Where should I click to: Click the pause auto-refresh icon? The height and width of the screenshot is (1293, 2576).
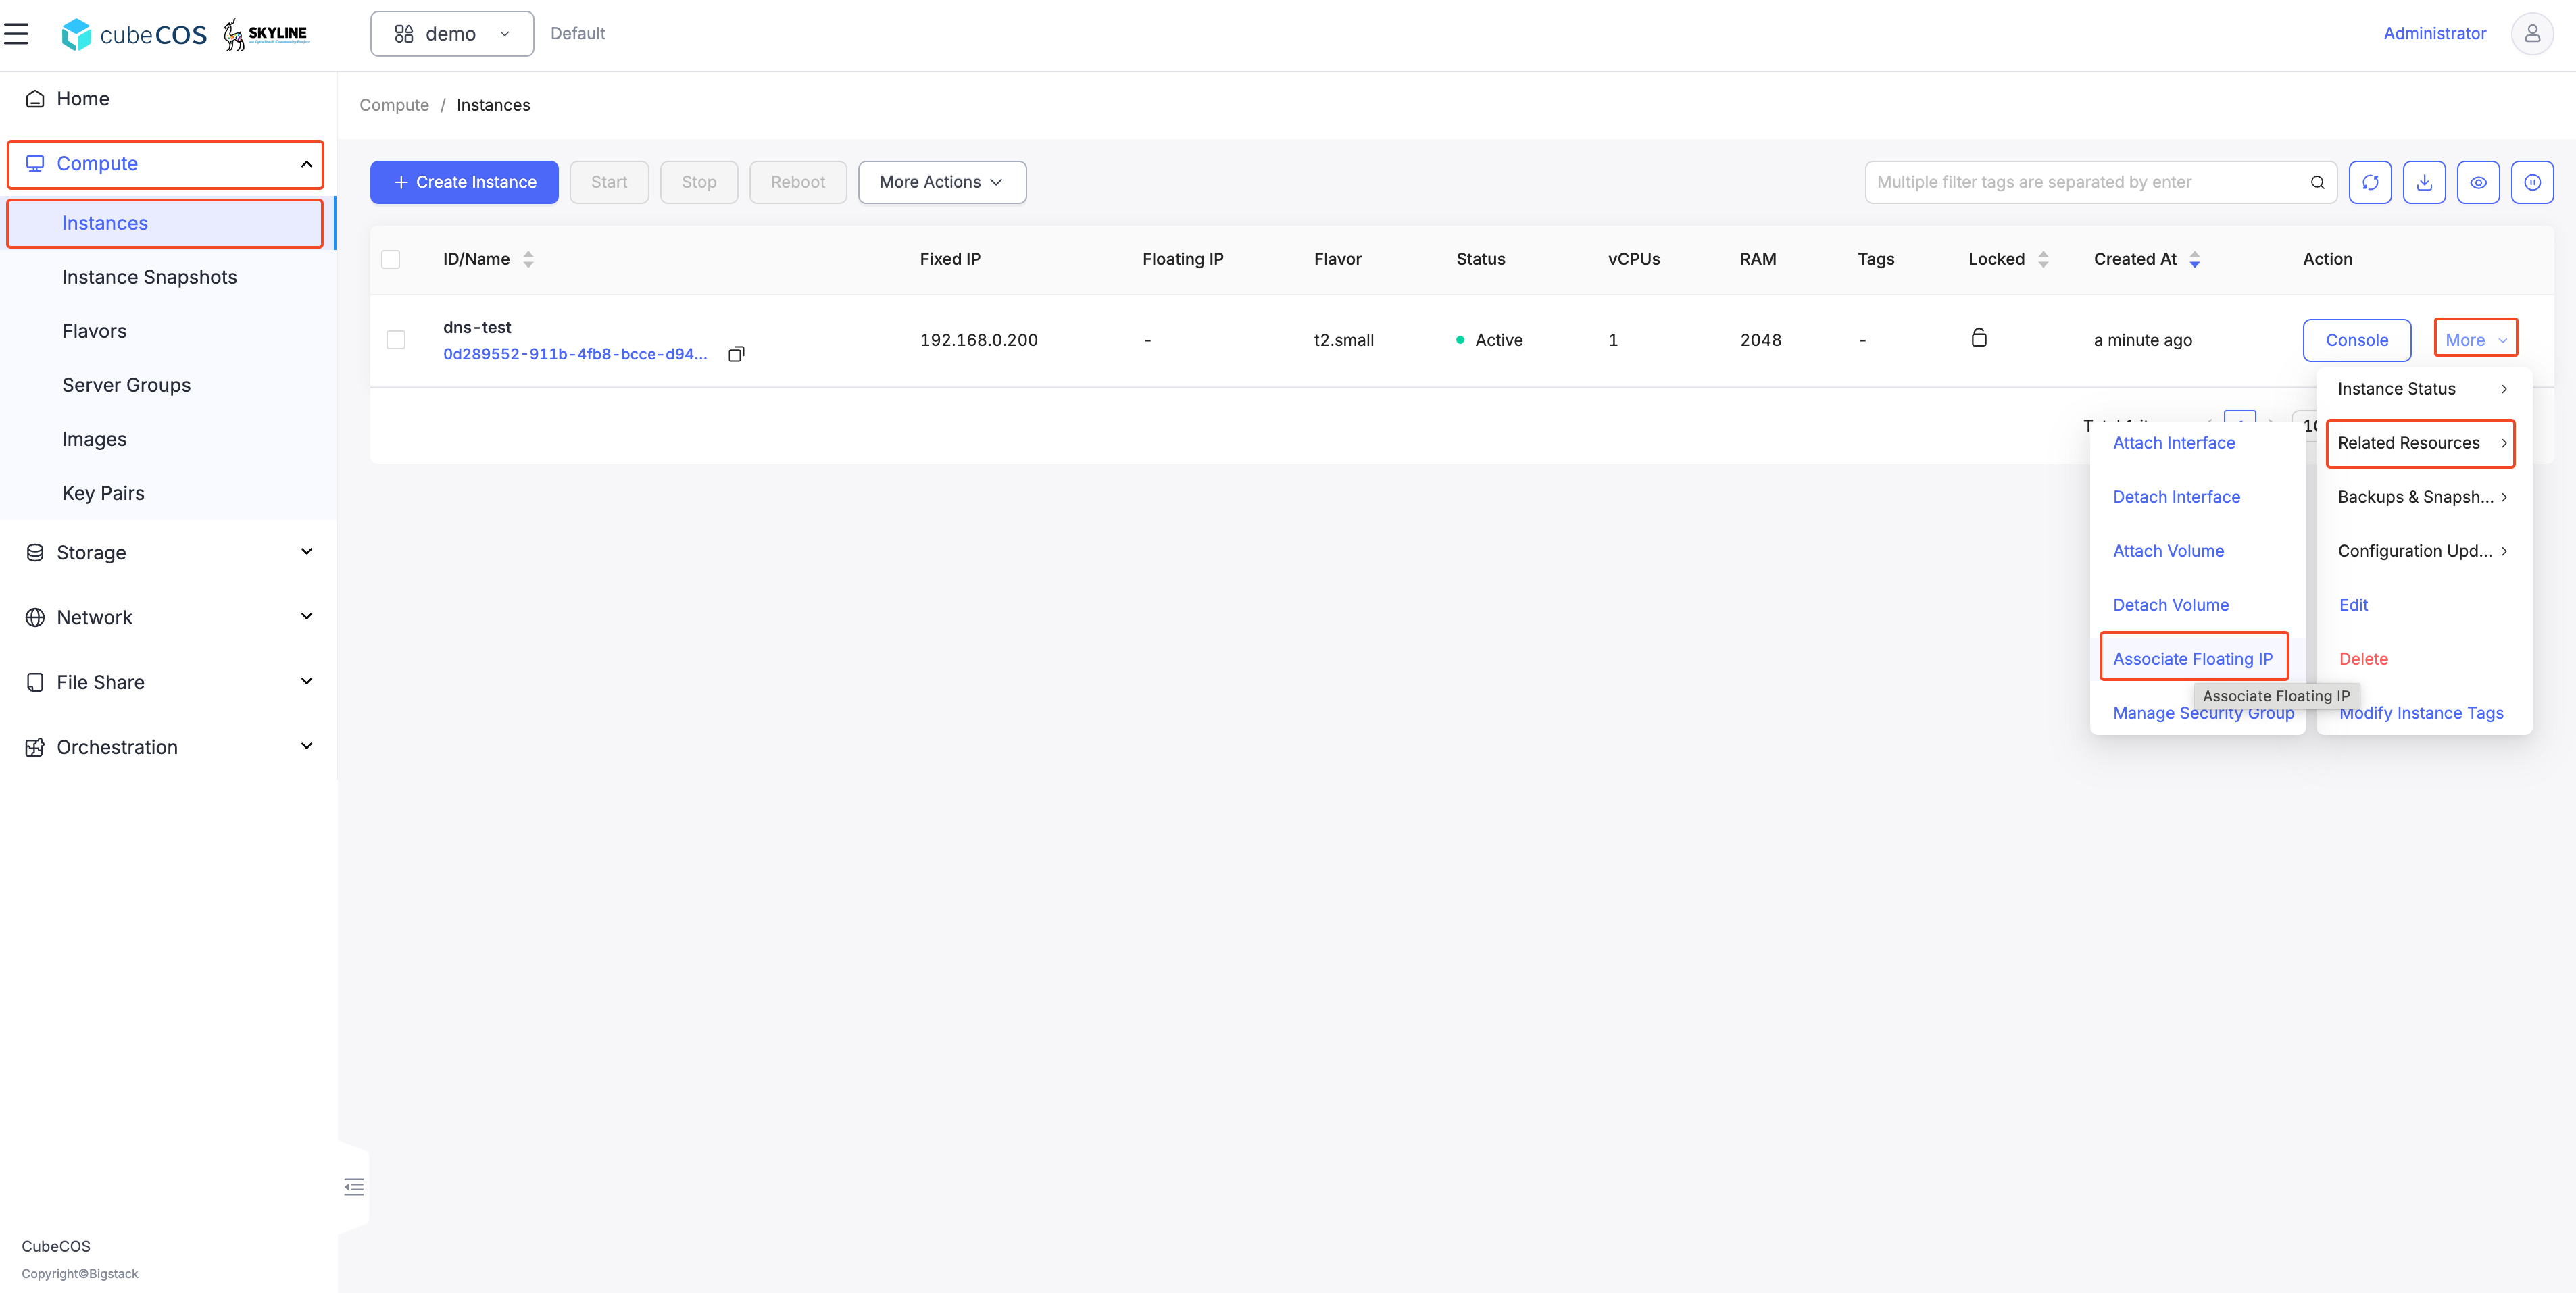tap(2532, 182)
